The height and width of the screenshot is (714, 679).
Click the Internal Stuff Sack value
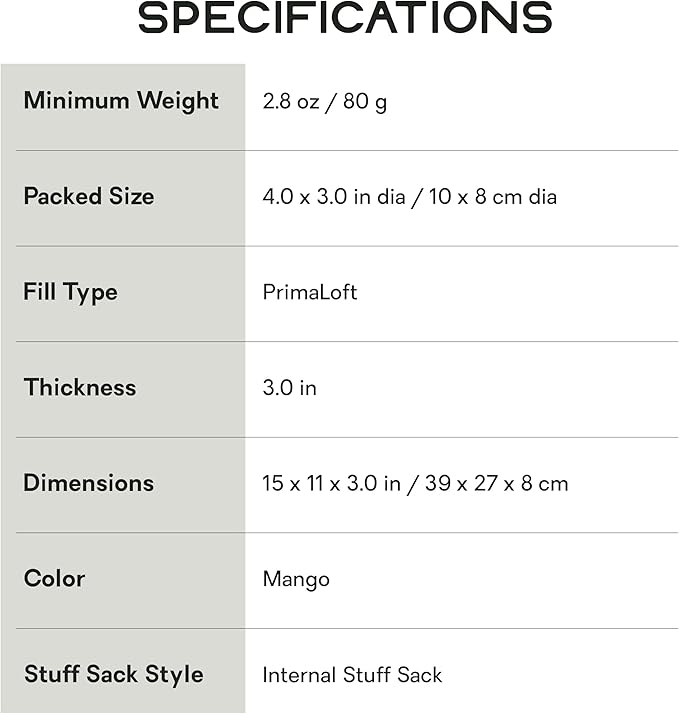[x=352, y=675]
